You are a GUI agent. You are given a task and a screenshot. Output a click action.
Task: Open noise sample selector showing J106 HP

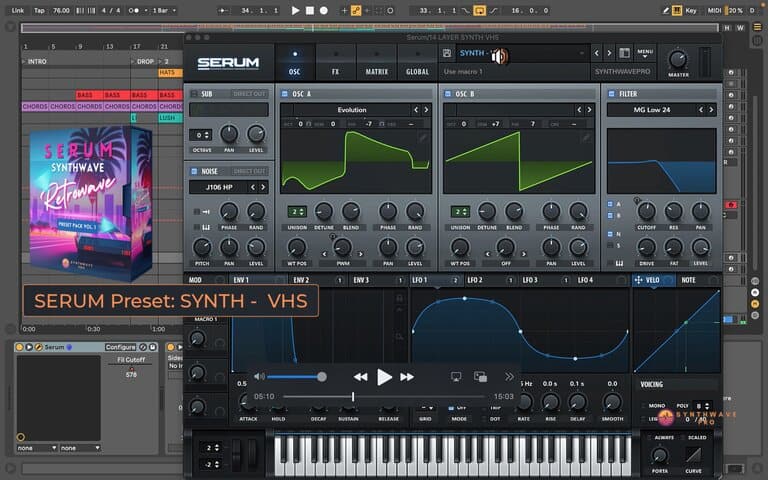(x=218, y=187)
